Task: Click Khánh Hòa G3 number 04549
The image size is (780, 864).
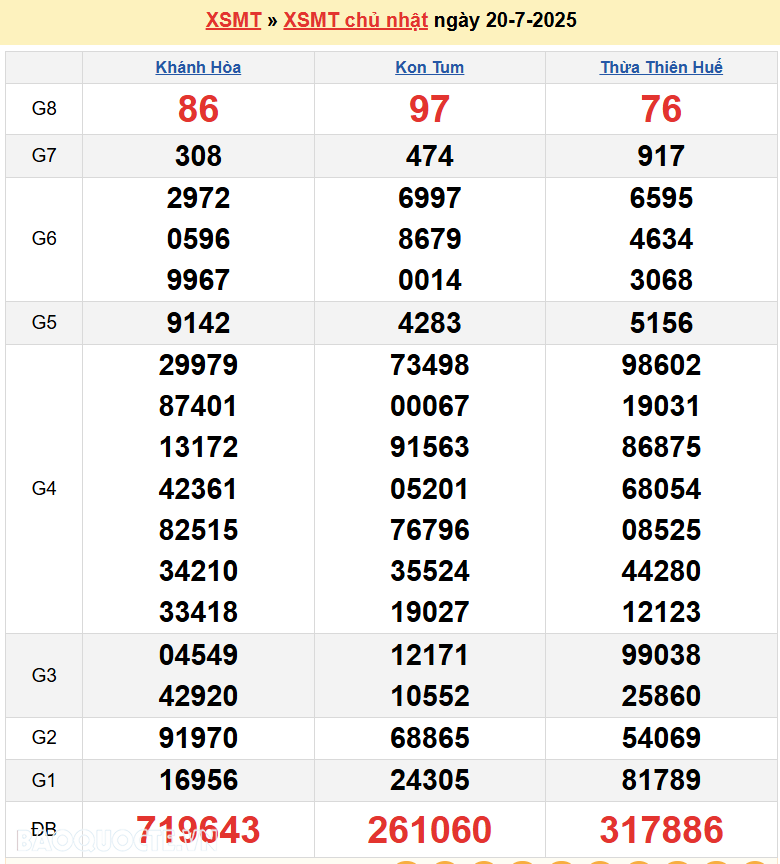Action: (198, 655)
